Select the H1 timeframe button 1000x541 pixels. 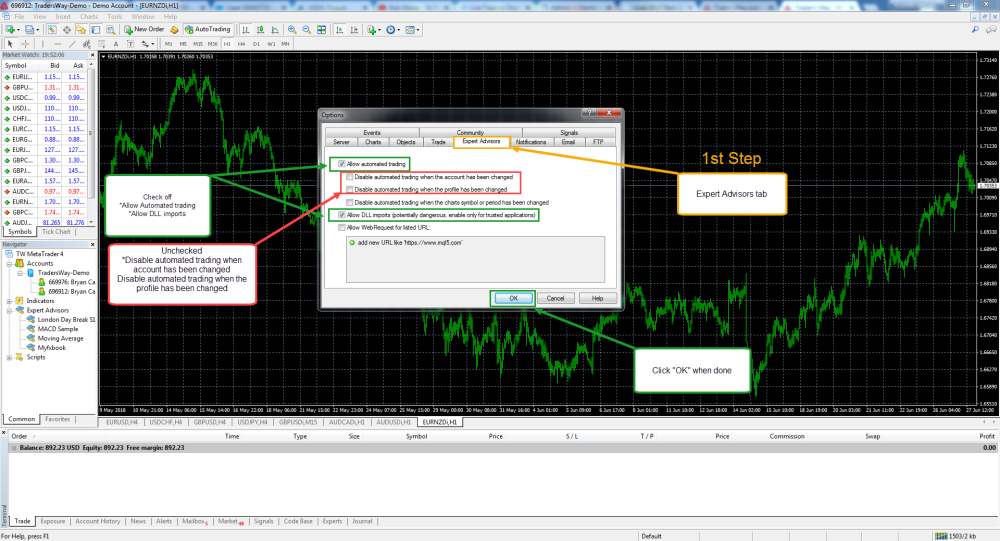click(x=227, y=44)
